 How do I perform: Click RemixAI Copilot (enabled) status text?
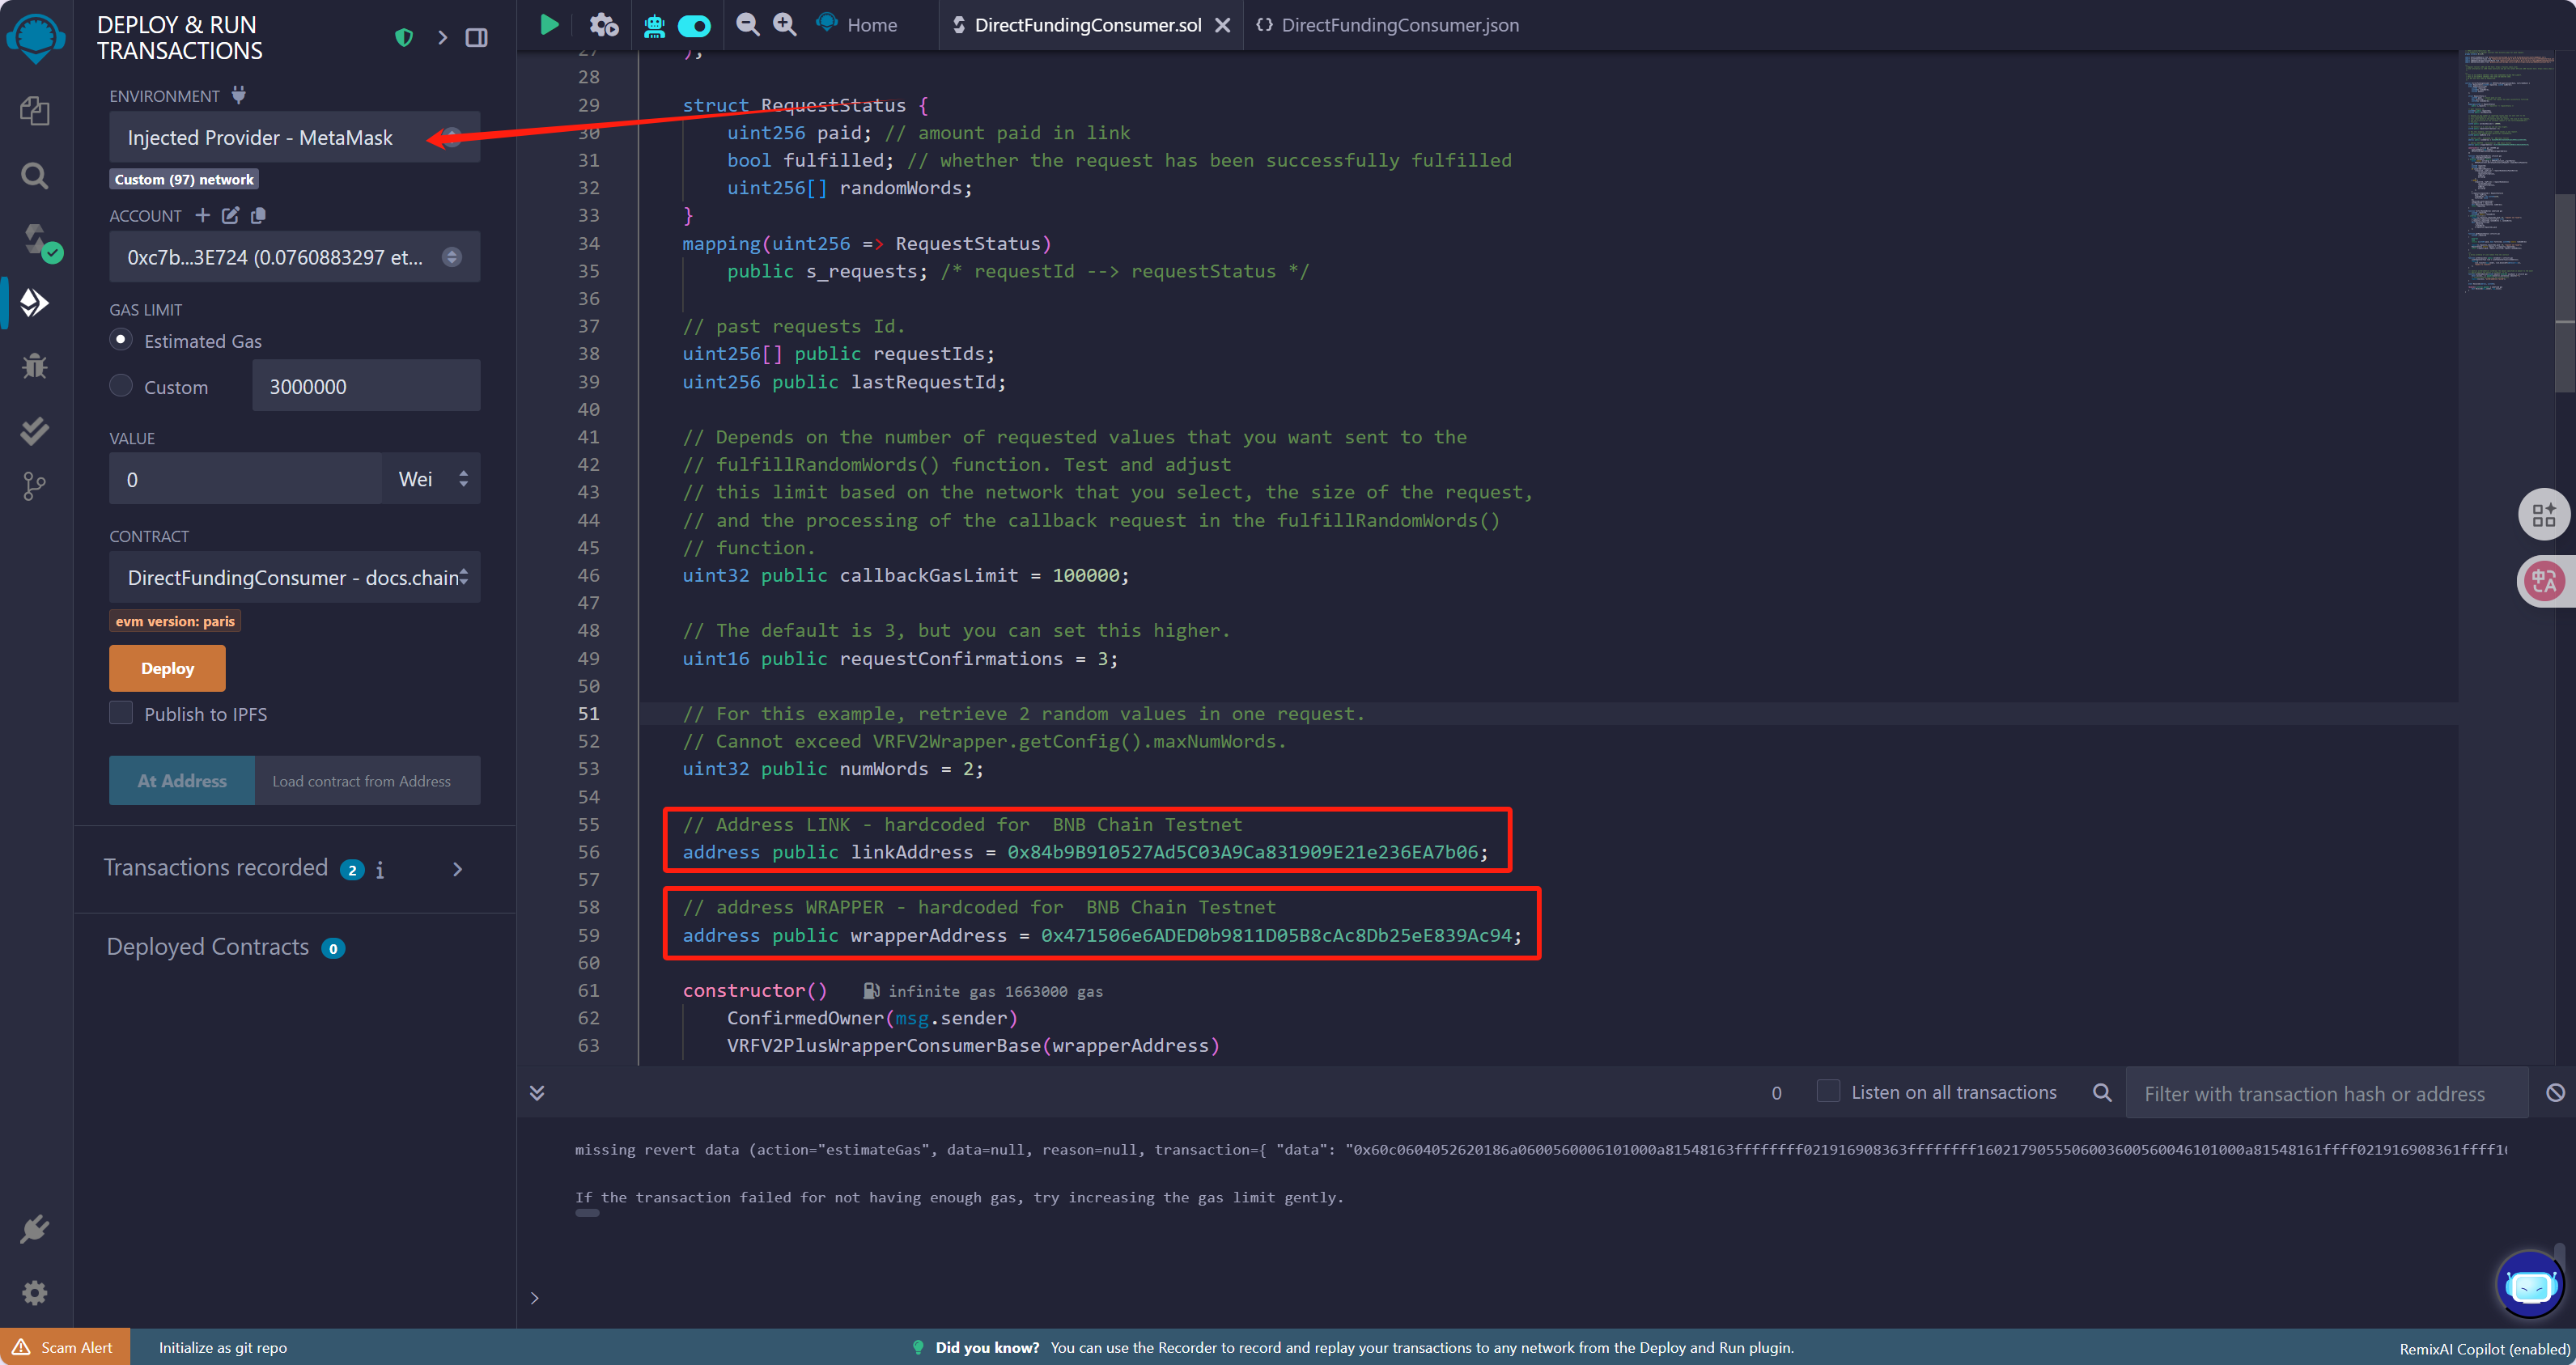[2484, 1349]
